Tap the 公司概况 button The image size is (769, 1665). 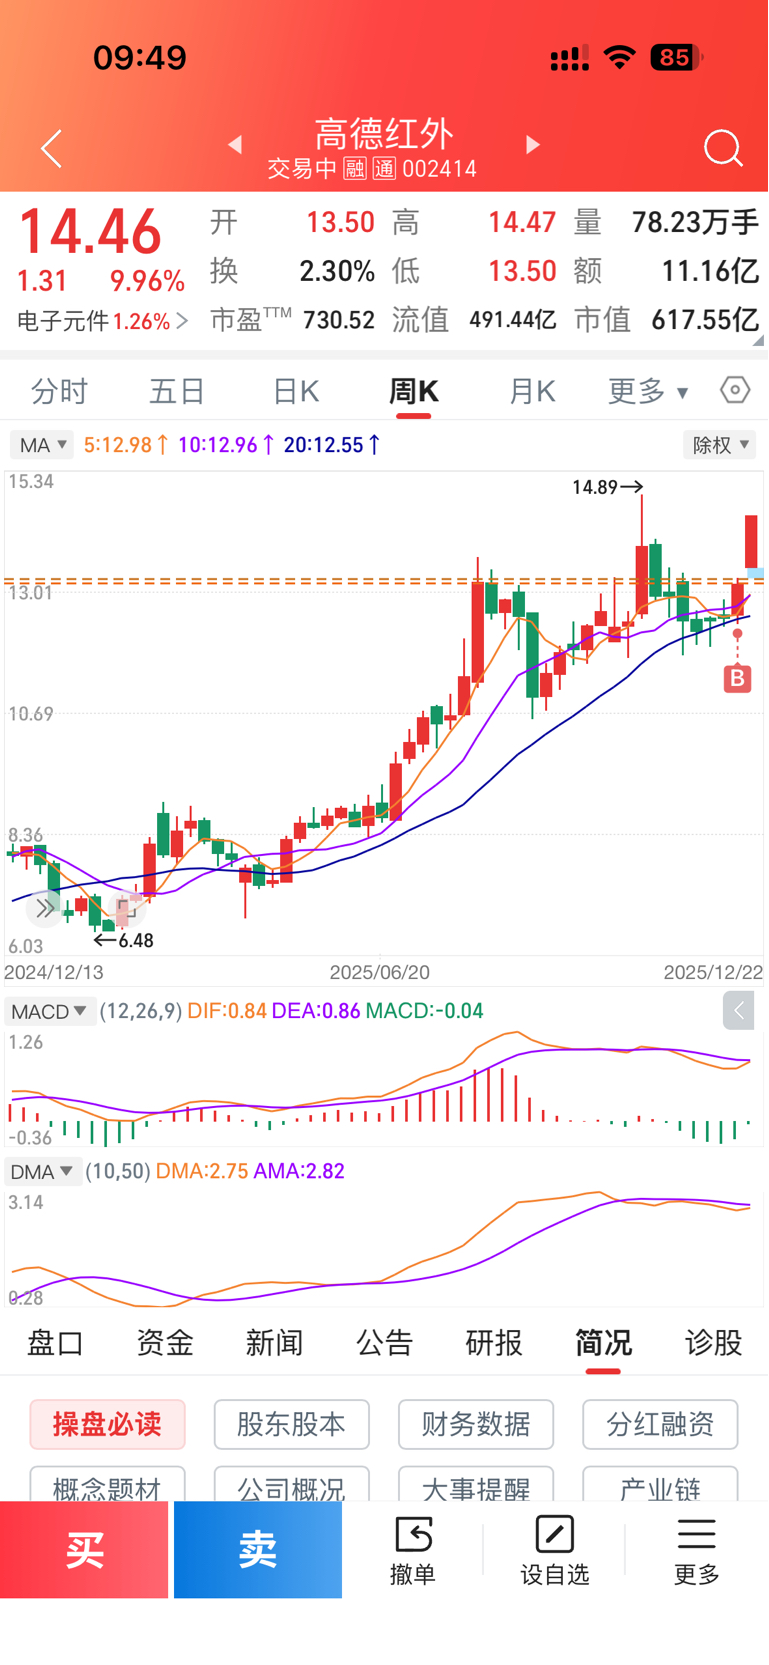tap(291, 1484)
